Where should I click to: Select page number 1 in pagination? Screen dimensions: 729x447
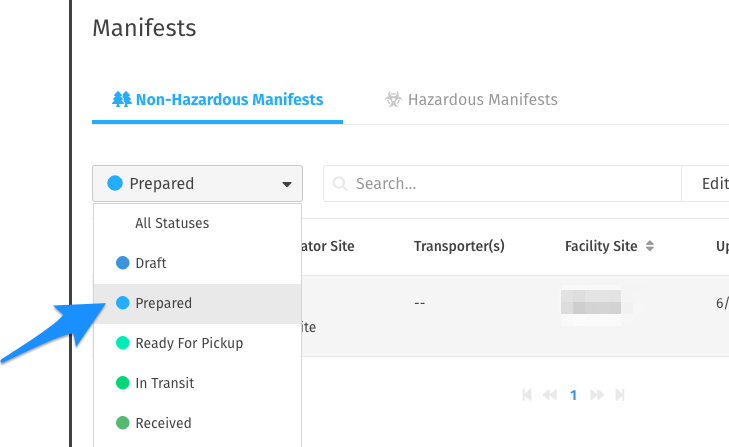pyautogui.click(x=574, y=396)
